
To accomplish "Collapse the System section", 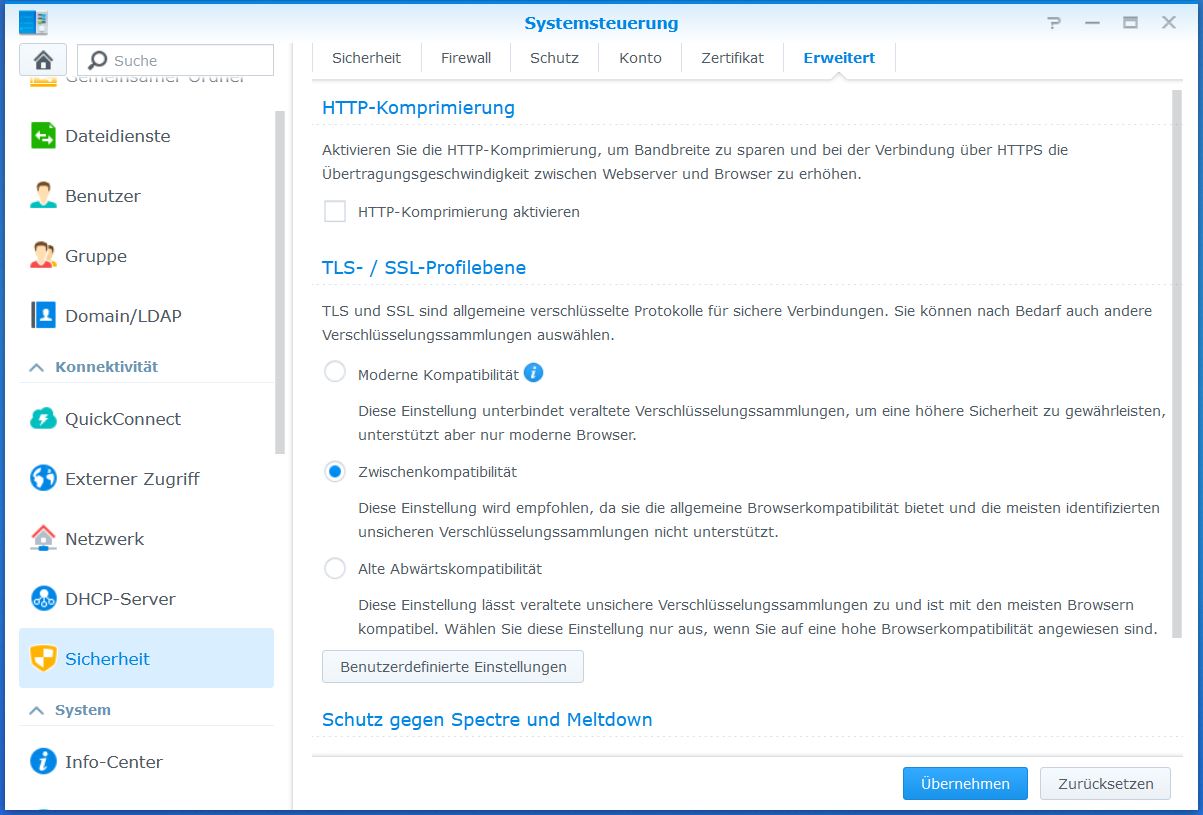I will (37, 710).
